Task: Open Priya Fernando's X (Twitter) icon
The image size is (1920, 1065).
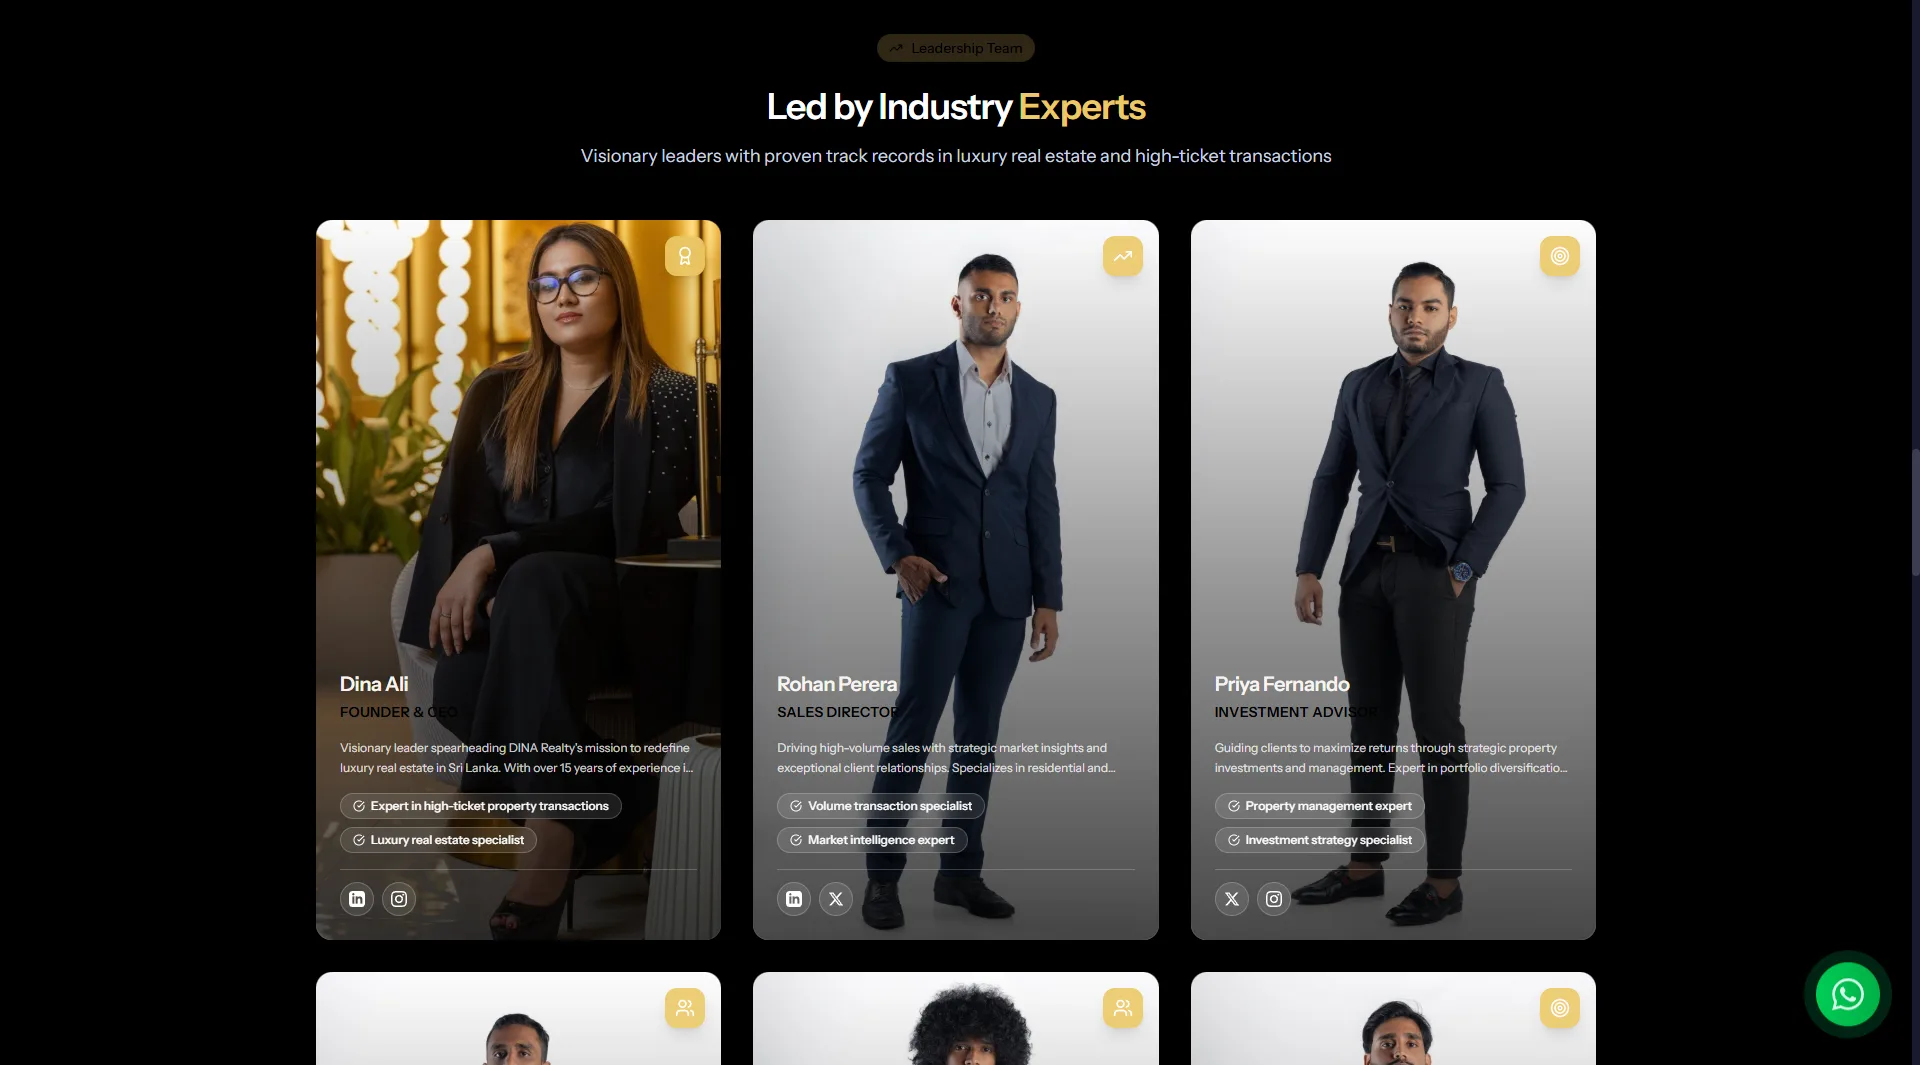Action: click(1232, 899)
